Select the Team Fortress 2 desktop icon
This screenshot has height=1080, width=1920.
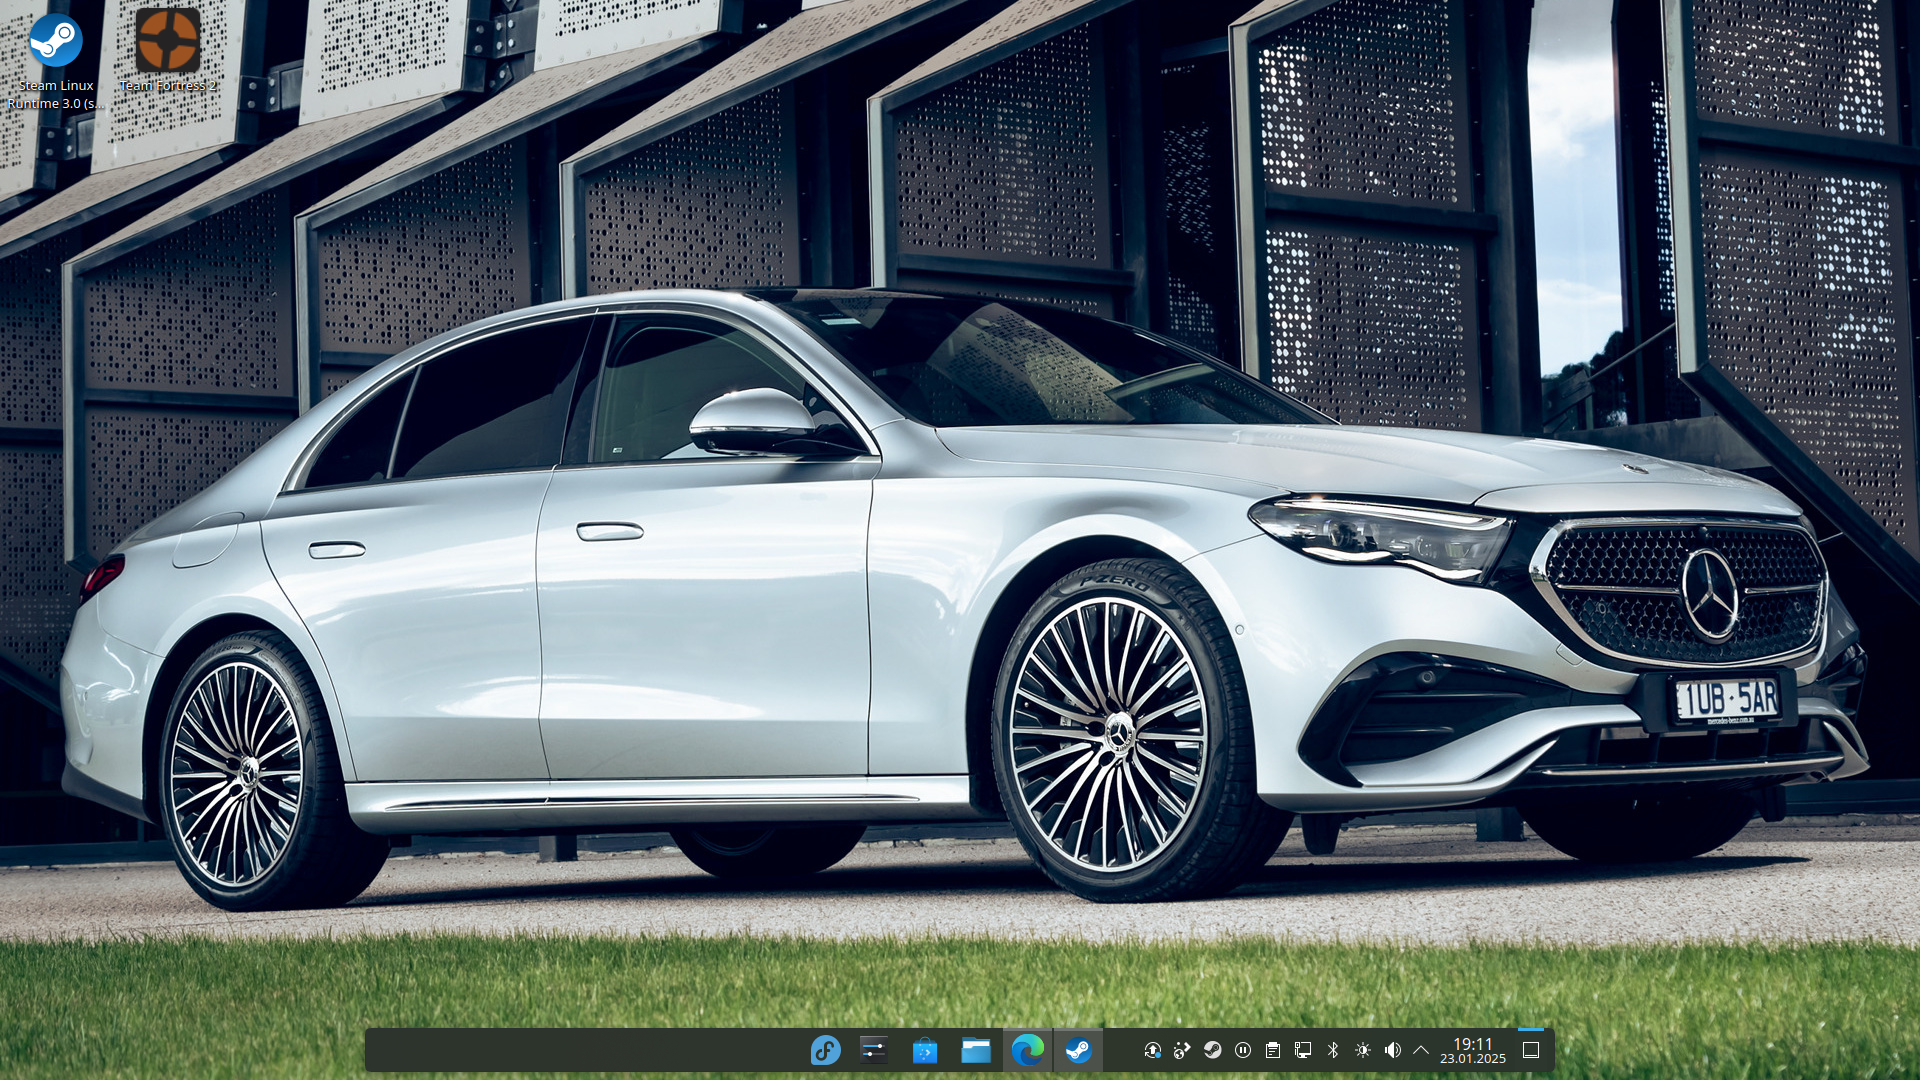tap(168, 51)
